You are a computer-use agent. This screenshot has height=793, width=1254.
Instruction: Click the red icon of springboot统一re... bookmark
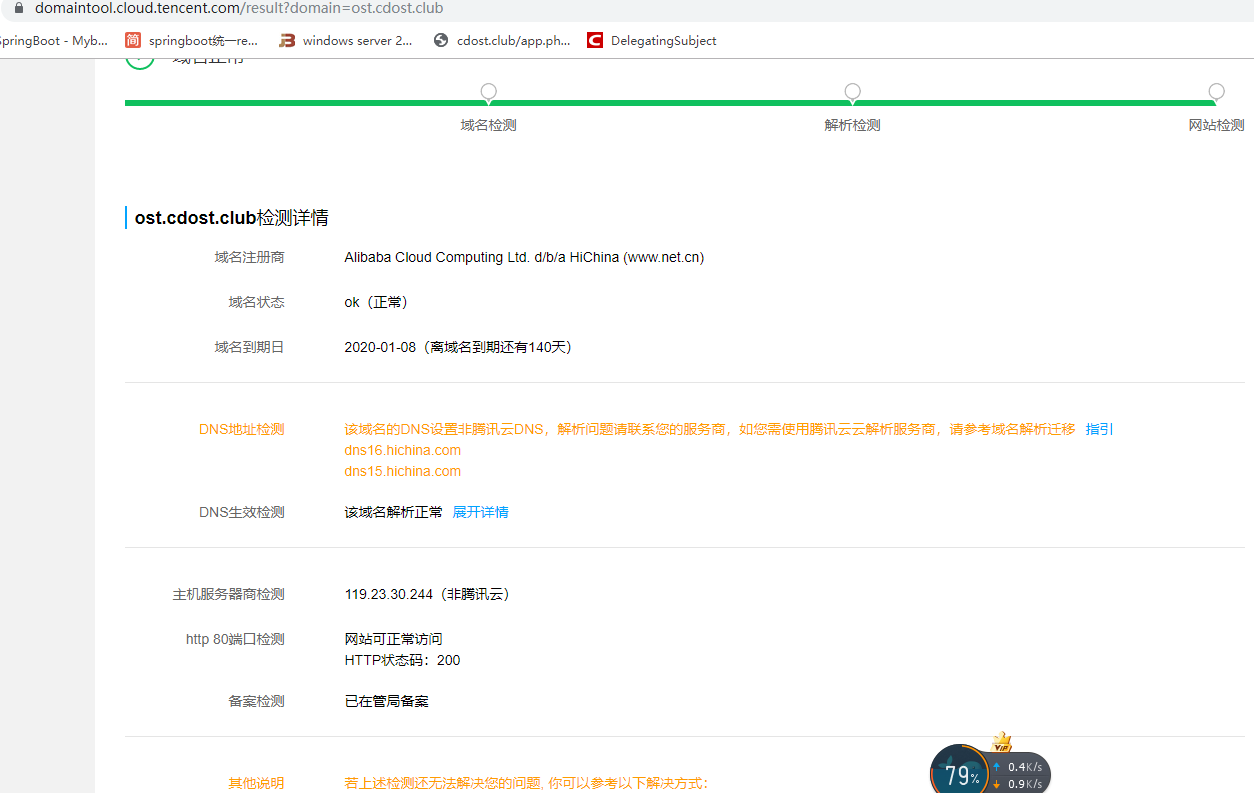coord(133,41)
